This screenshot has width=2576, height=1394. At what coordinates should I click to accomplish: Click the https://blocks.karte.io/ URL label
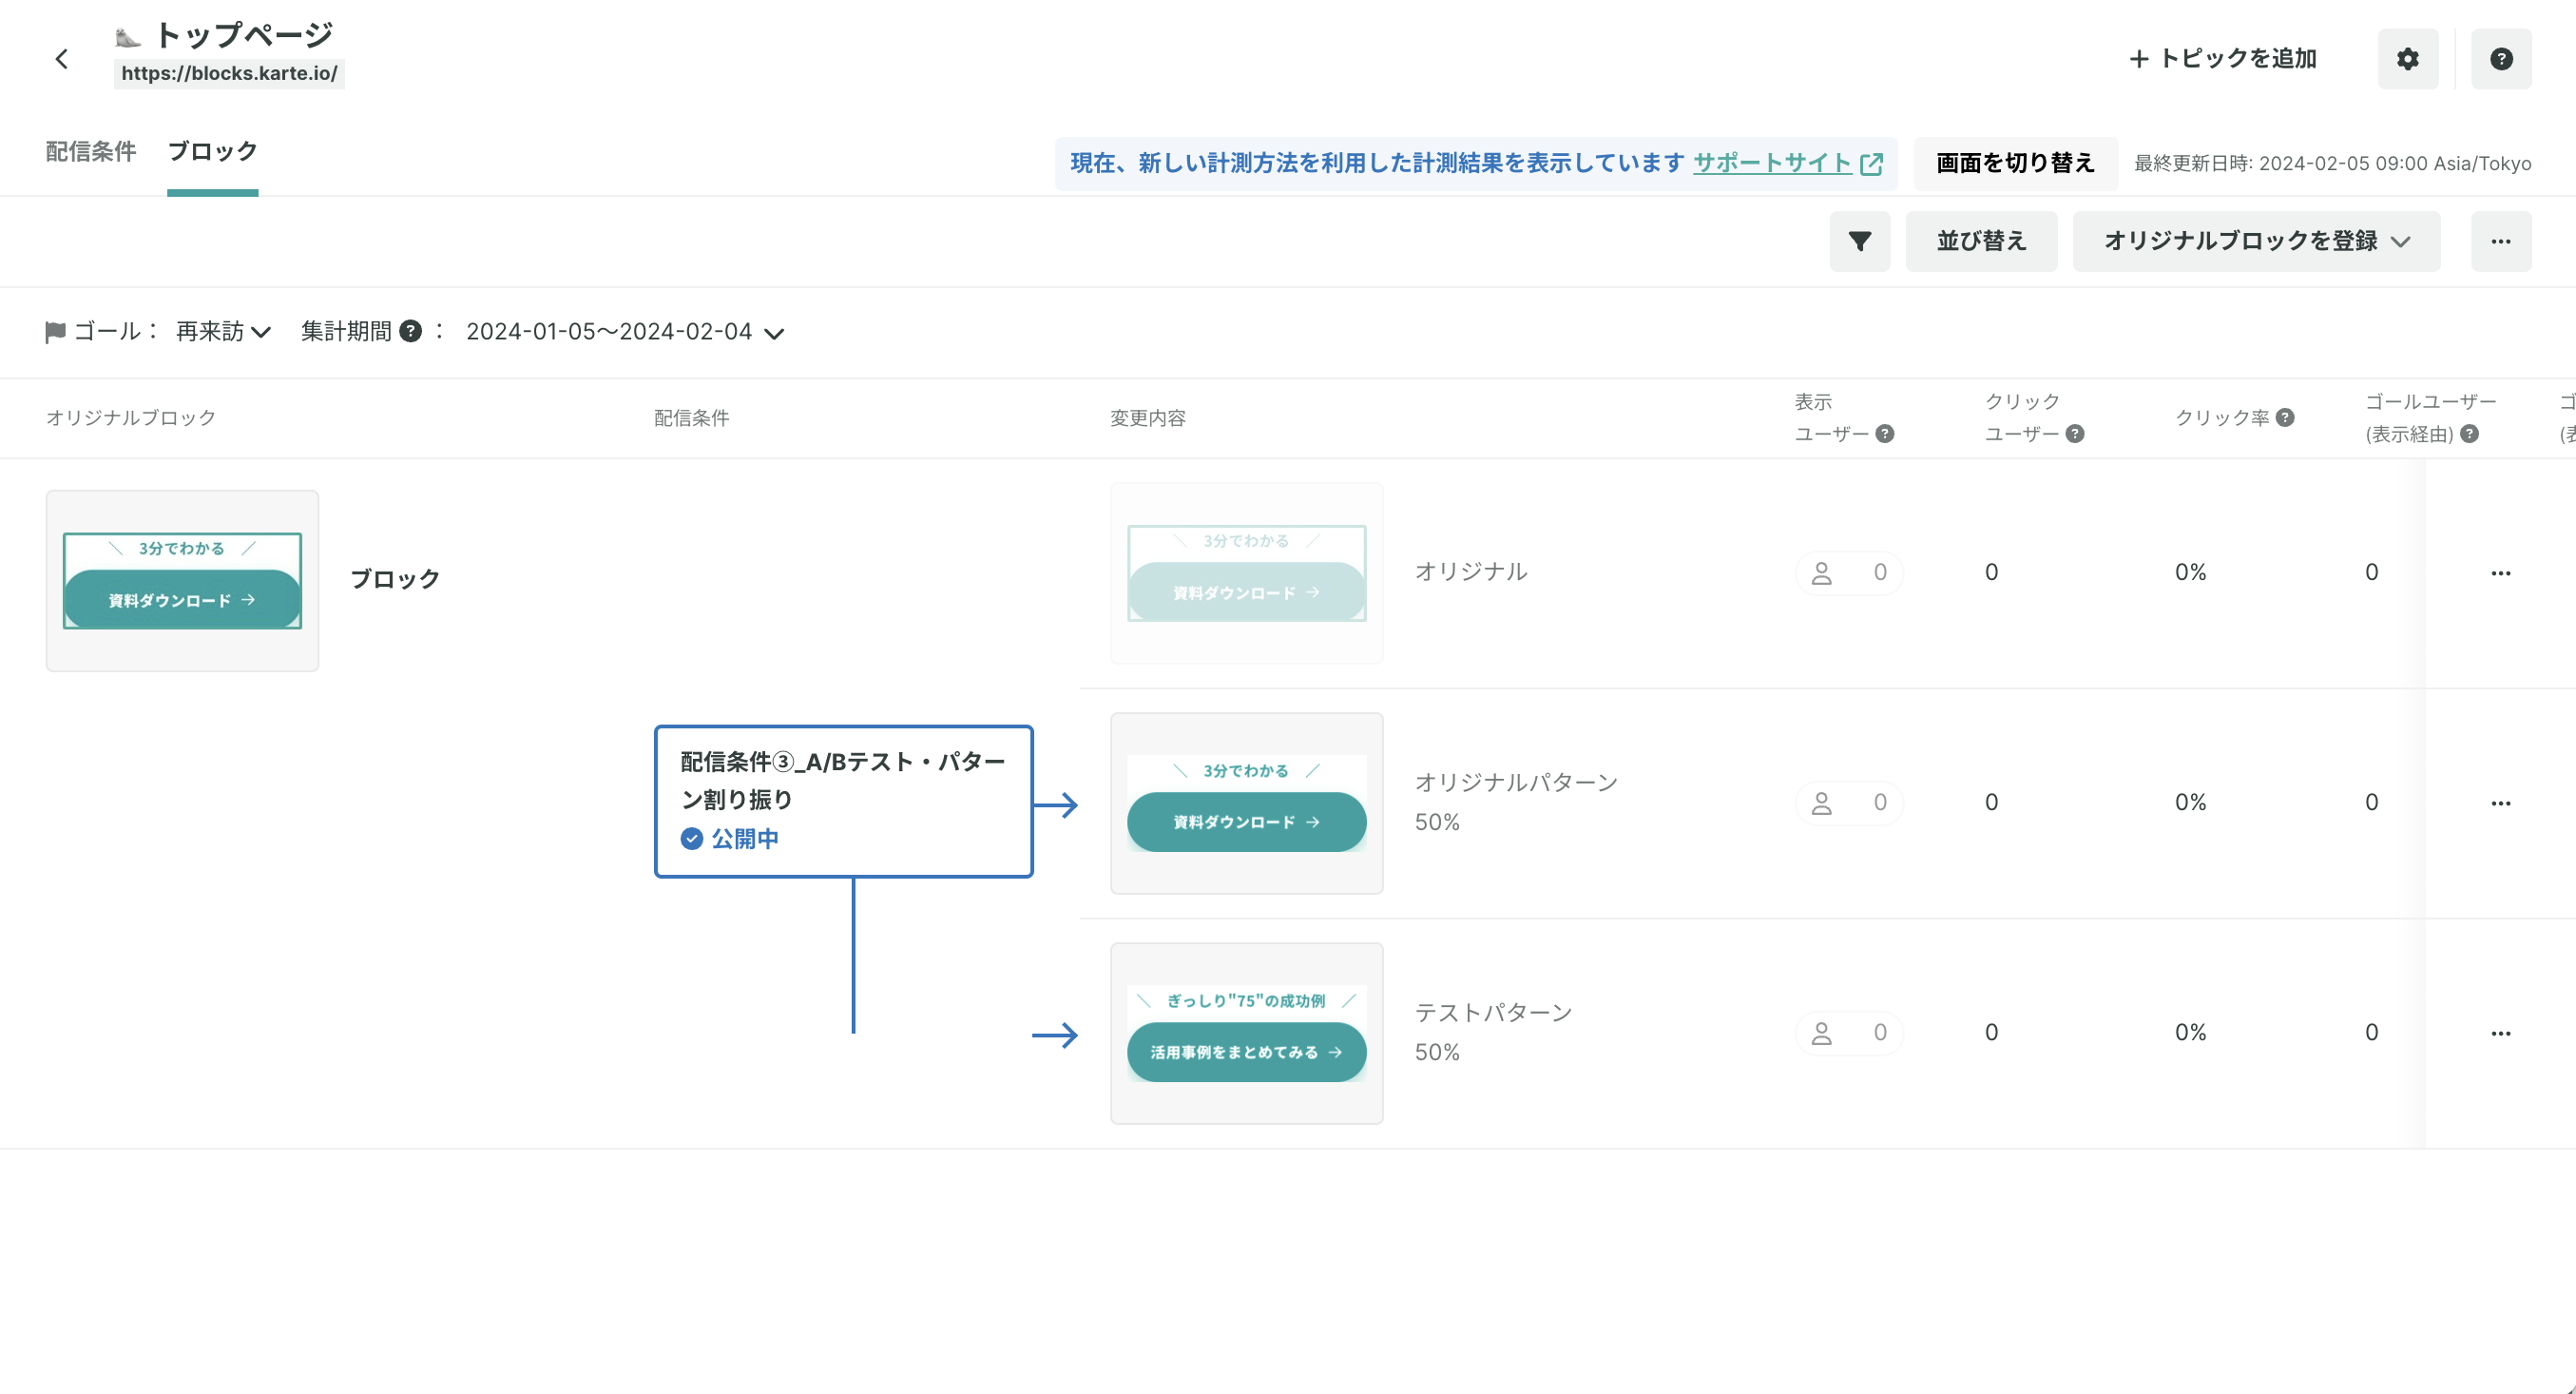[x=229, y=73]
